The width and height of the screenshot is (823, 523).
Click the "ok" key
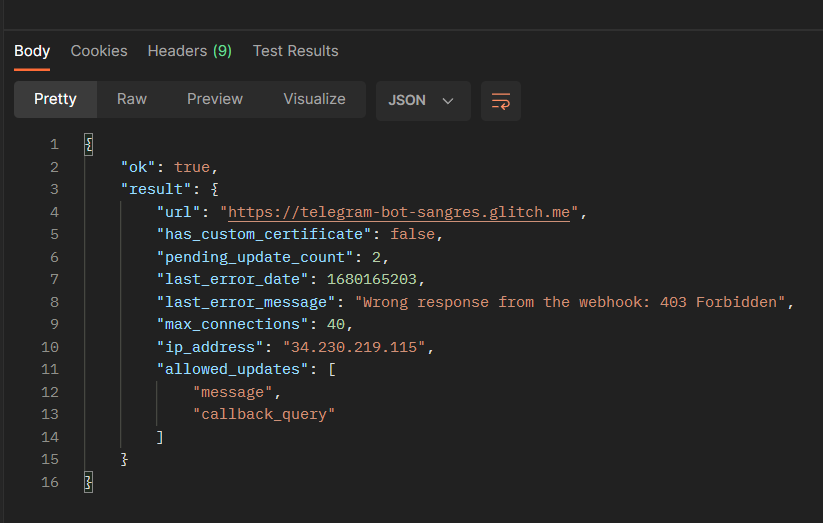coord(138,167)
